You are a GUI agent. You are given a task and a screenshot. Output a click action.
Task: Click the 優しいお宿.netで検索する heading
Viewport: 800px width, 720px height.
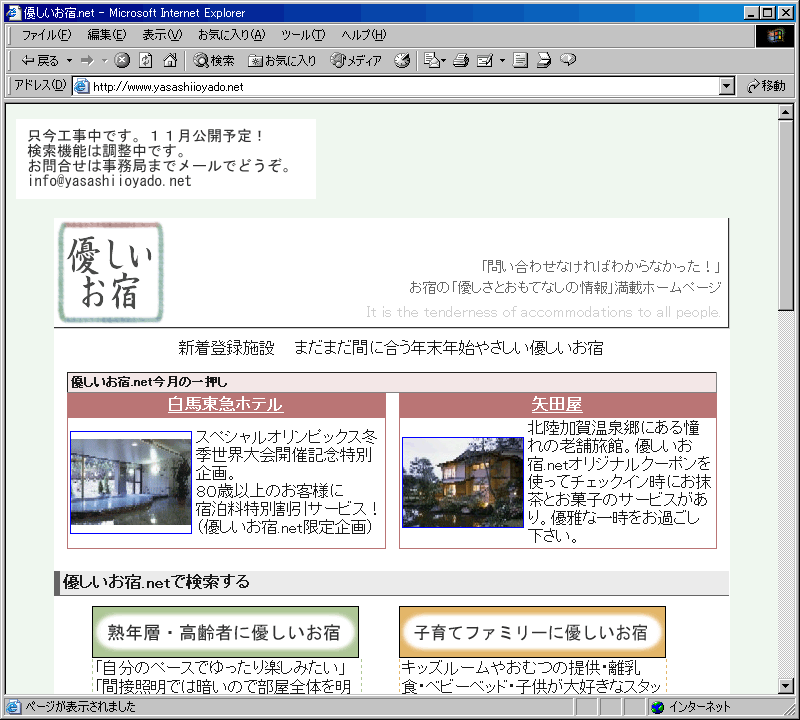pyautogui.click(x=156, y=582)
